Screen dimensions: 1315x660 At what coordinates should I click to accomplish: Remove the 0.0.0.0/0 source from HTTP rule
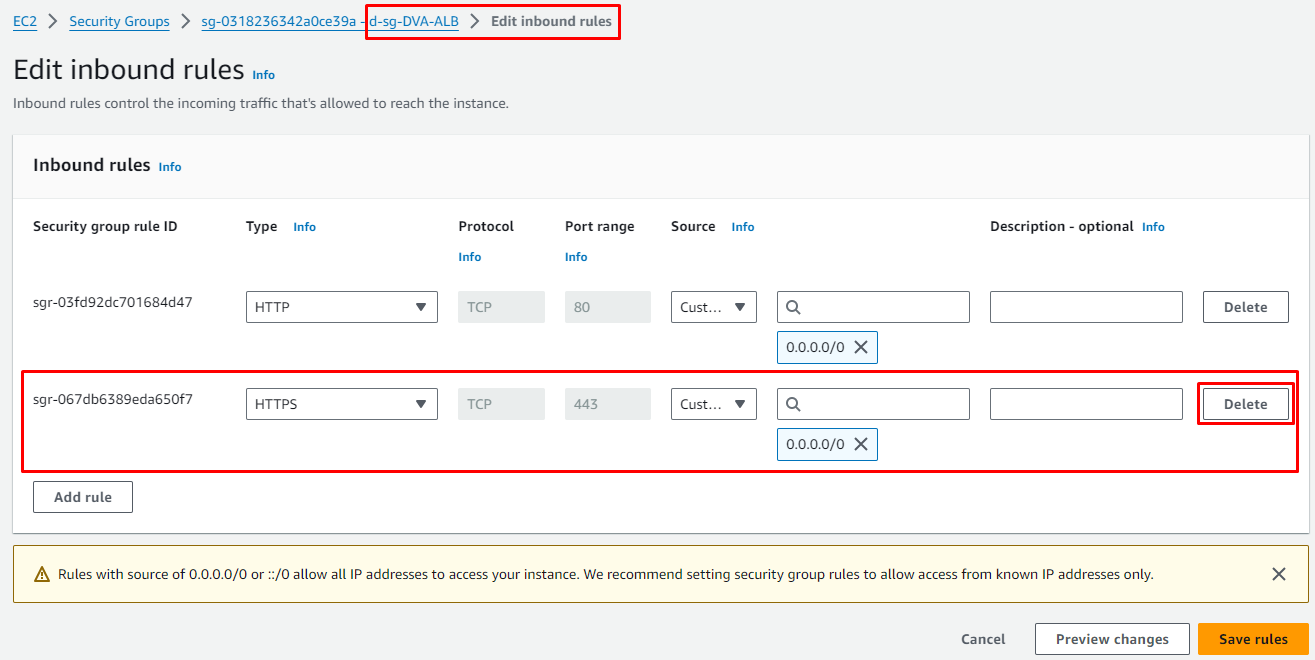point(860,347)
